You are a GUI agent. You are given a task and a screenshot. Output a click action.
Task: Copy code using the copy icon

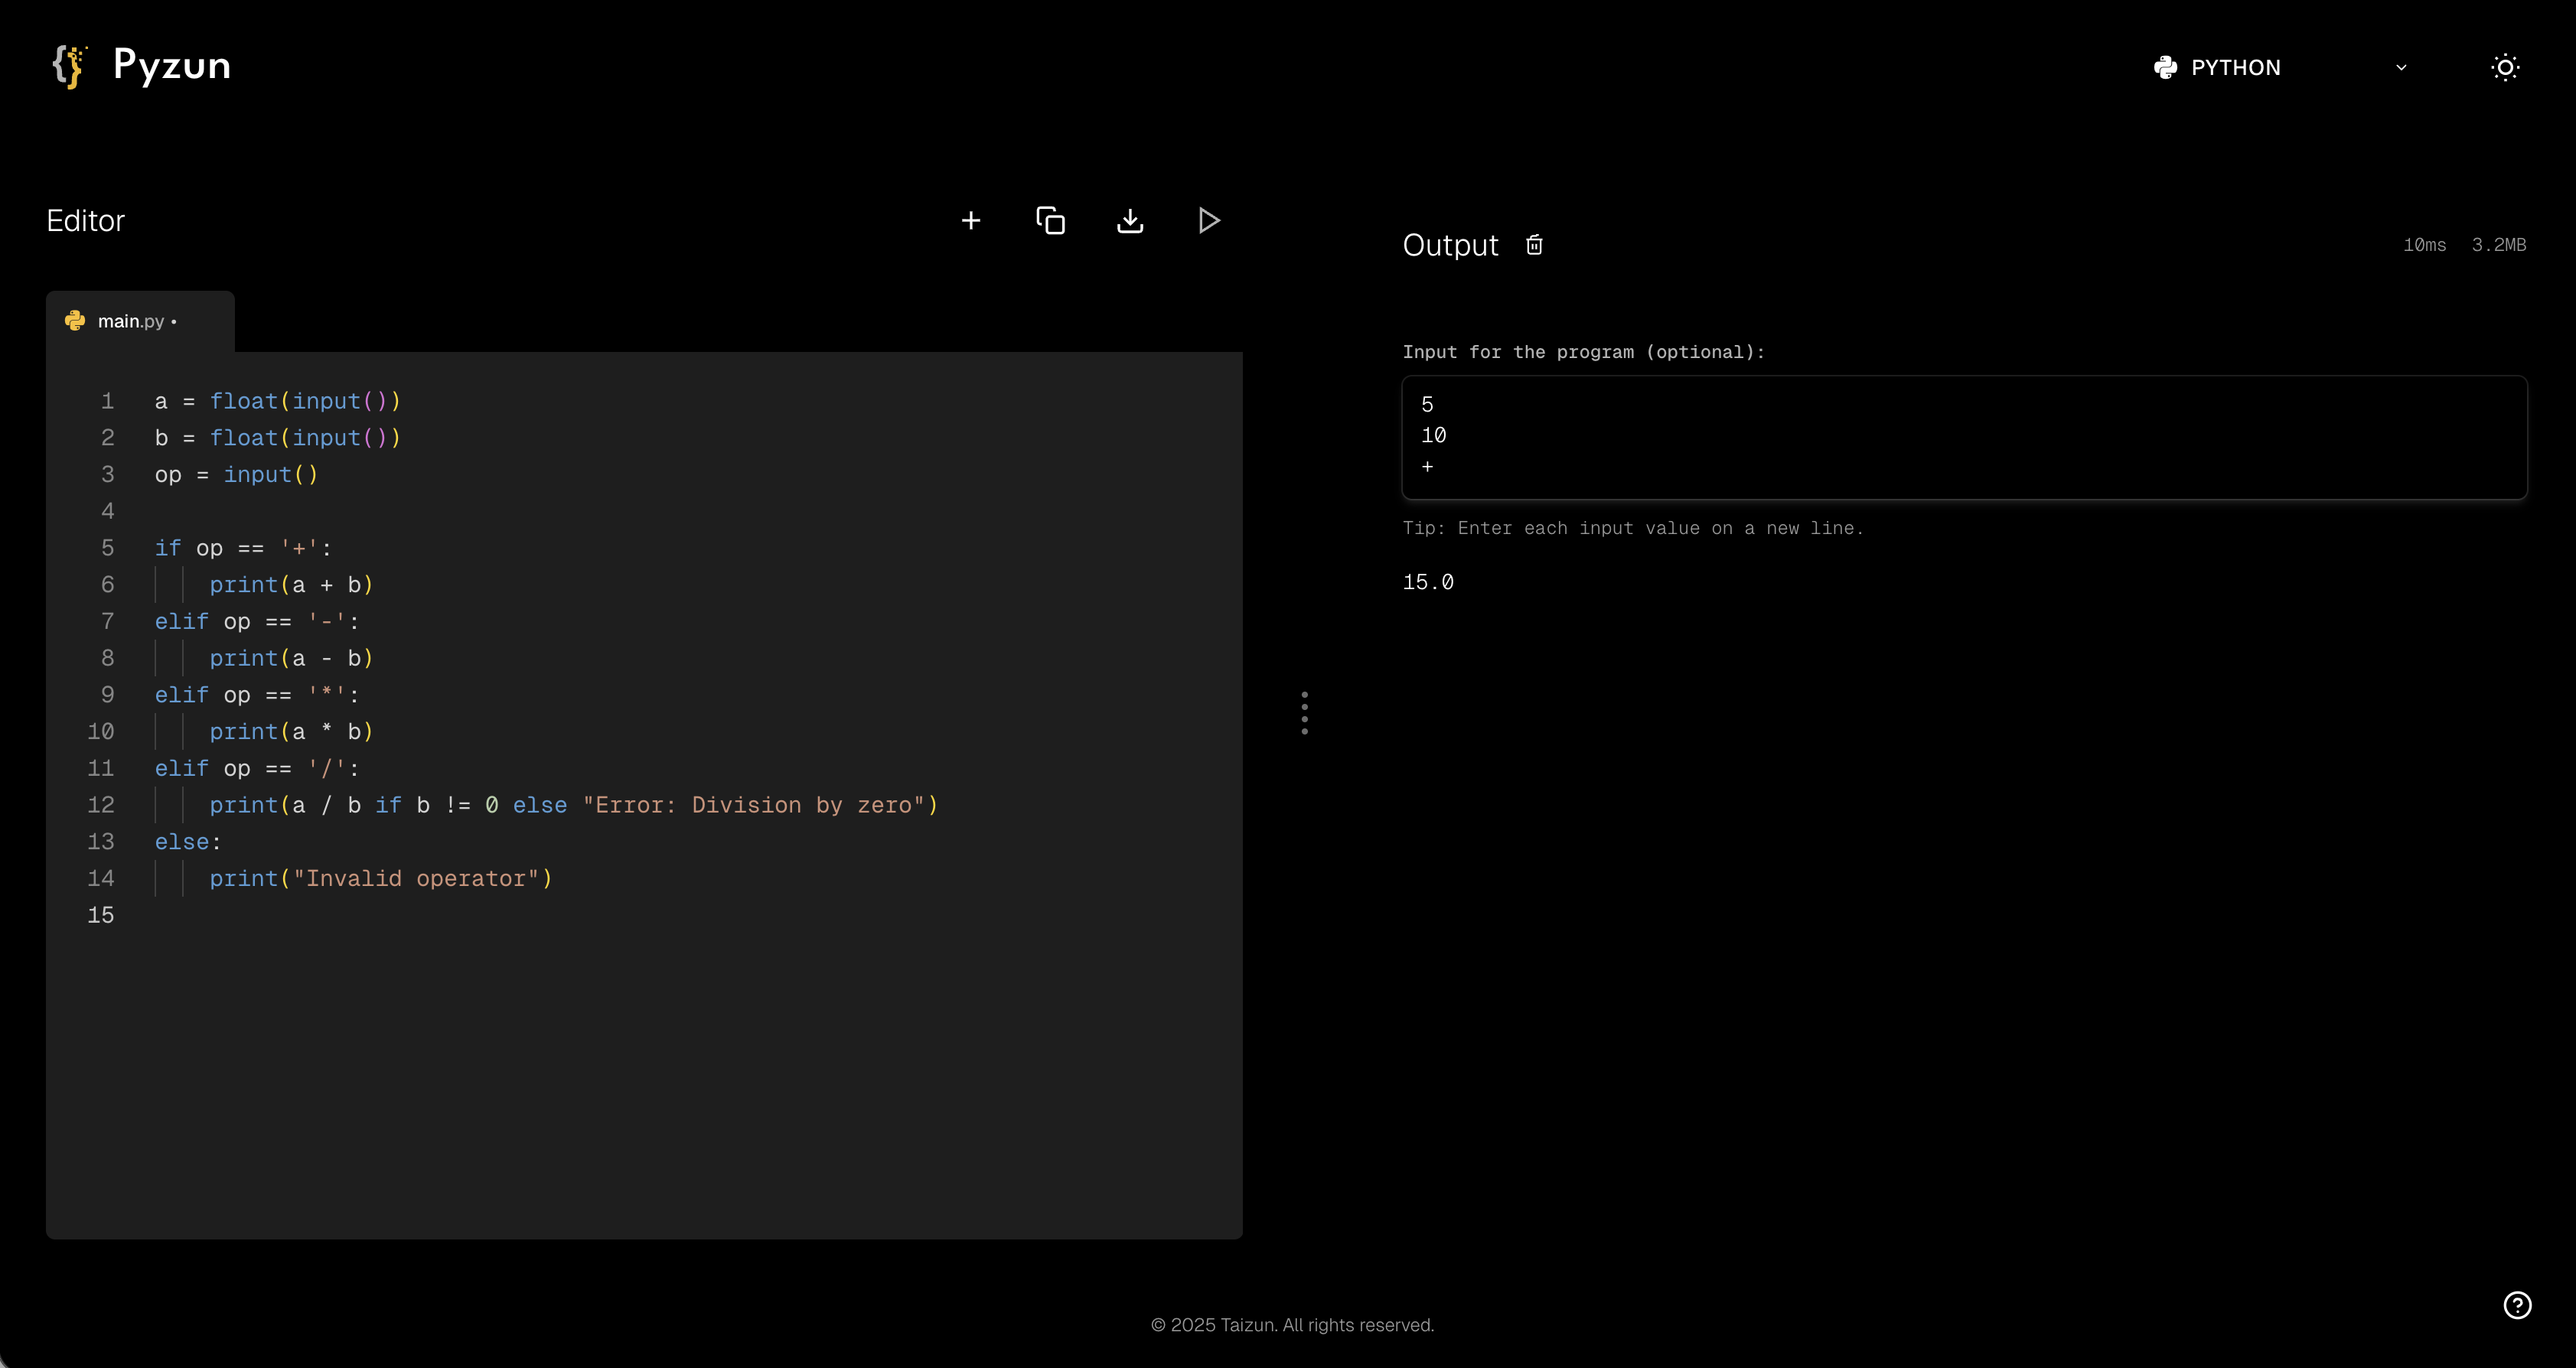(1050, 220)
